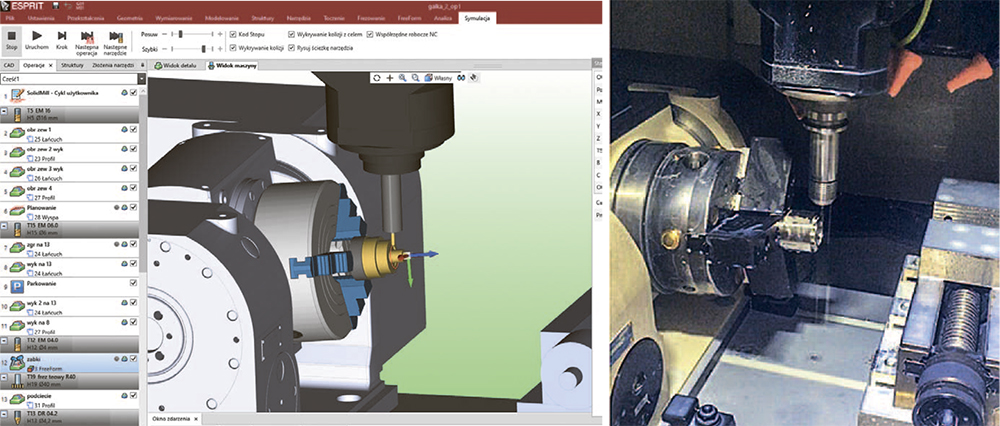Open the Geometria ribbon tab
This screenshot has height=426, width=1000.
[130, 19]
